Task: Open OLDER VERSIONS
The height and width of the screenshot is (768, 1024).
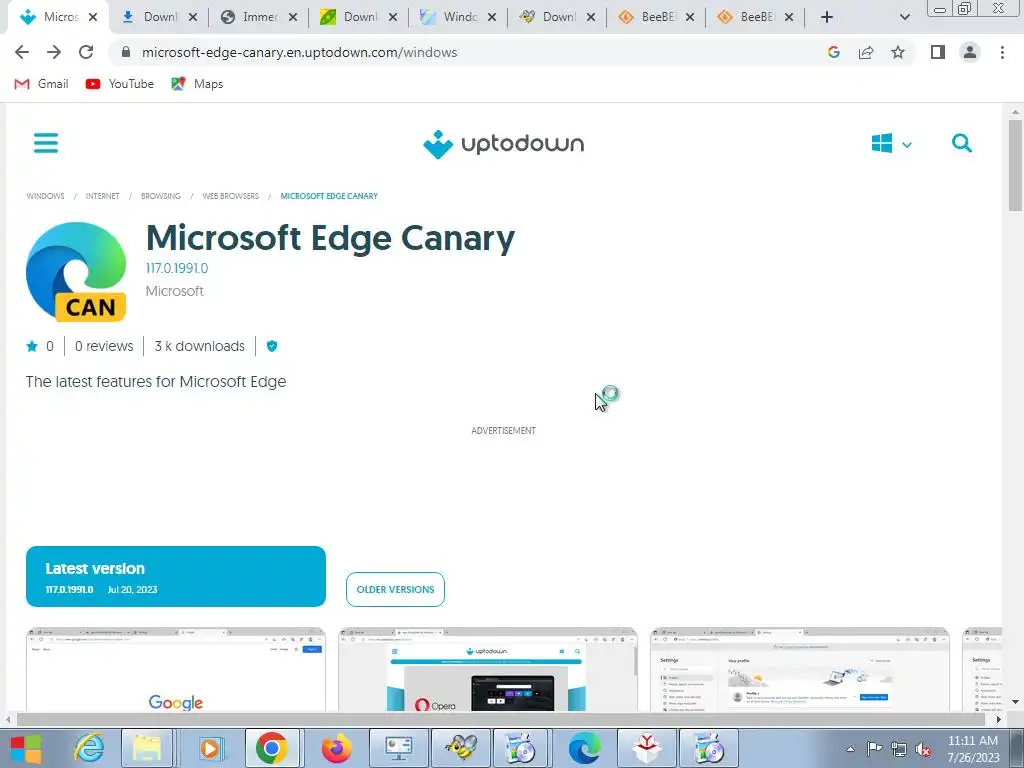Action: [395, 590]
